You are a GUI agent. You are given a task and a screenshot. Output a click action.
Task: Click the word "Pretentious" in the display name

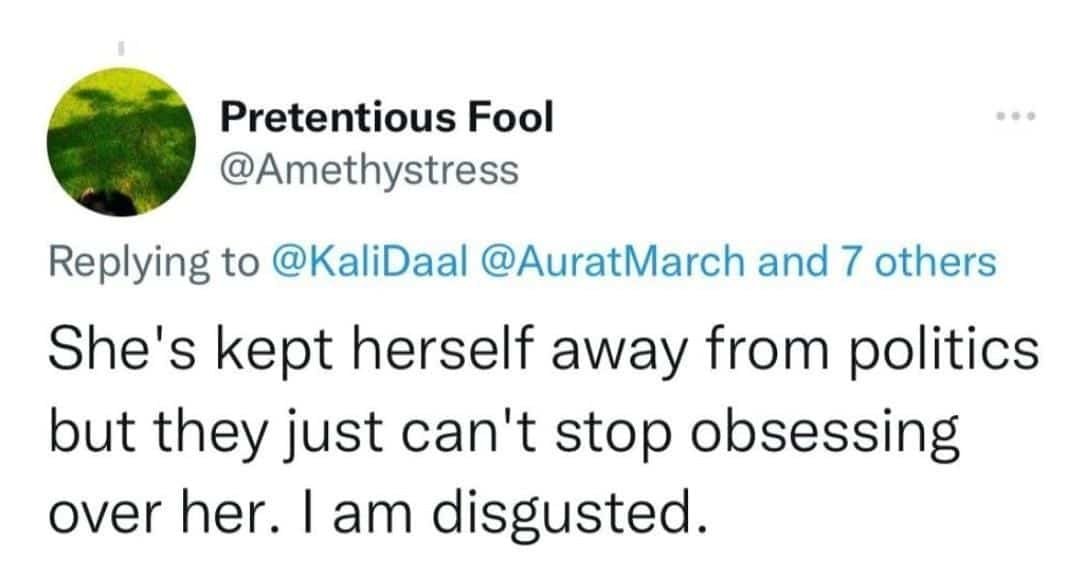click(x=338, y=118)
